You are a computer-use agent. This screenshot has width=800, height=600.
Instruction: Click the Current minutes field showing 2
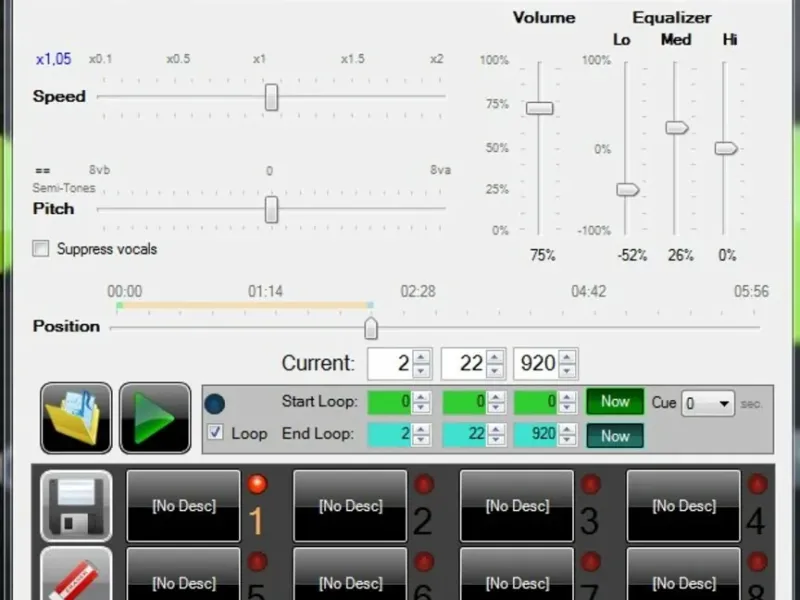tap(390, 364)
